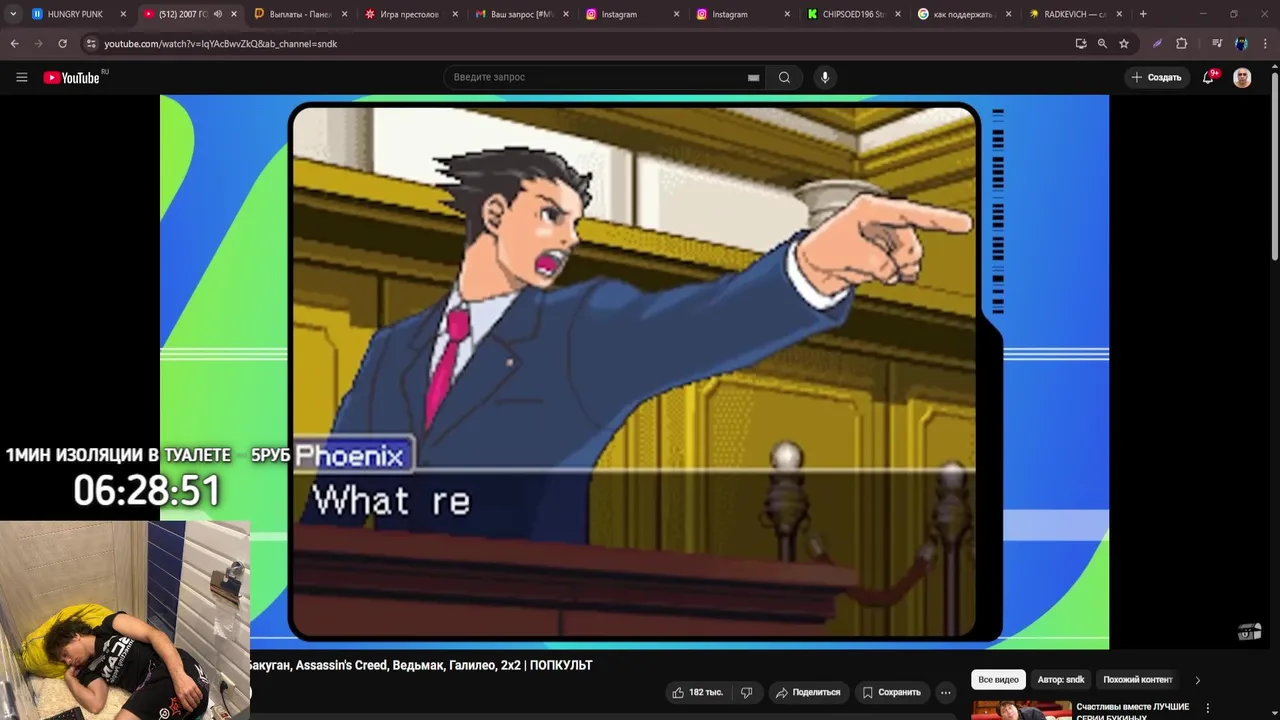Open the tab search dropdown arrow
This screenshot has height=720, width=1280.
[13, 14]
